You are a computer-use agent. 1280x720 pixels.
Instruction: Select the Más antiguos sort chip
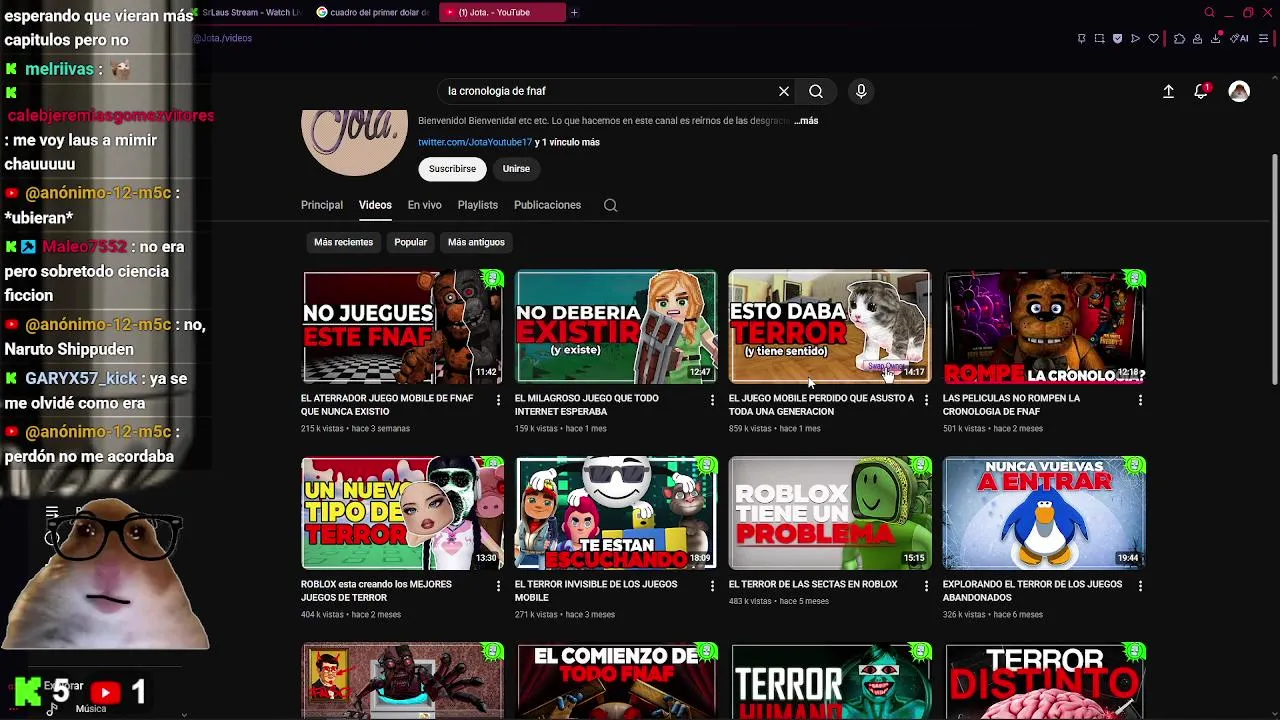(476, 242)
